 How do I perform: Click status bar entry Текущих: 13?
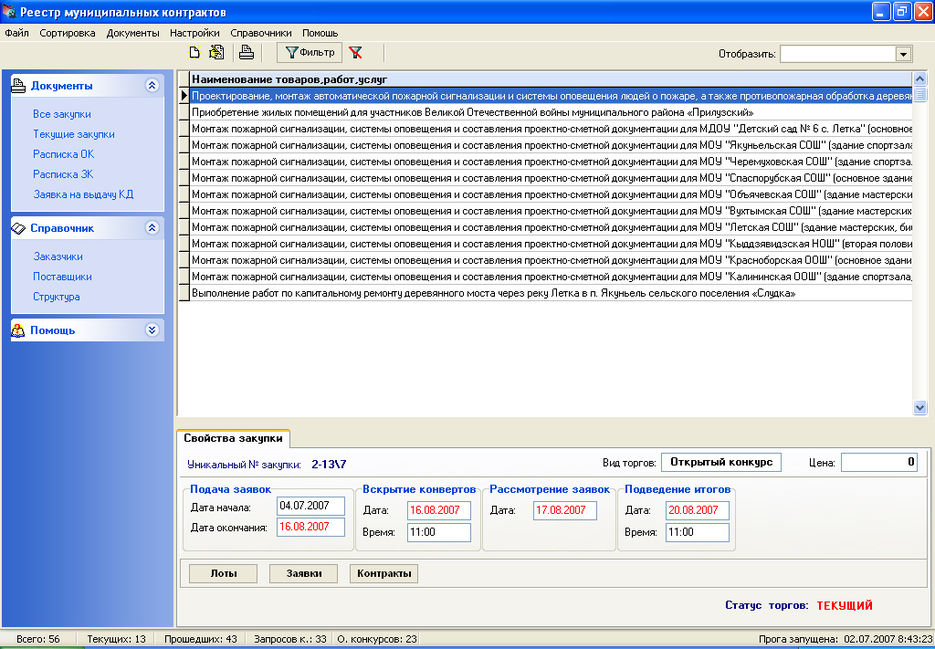pos(116,639)
